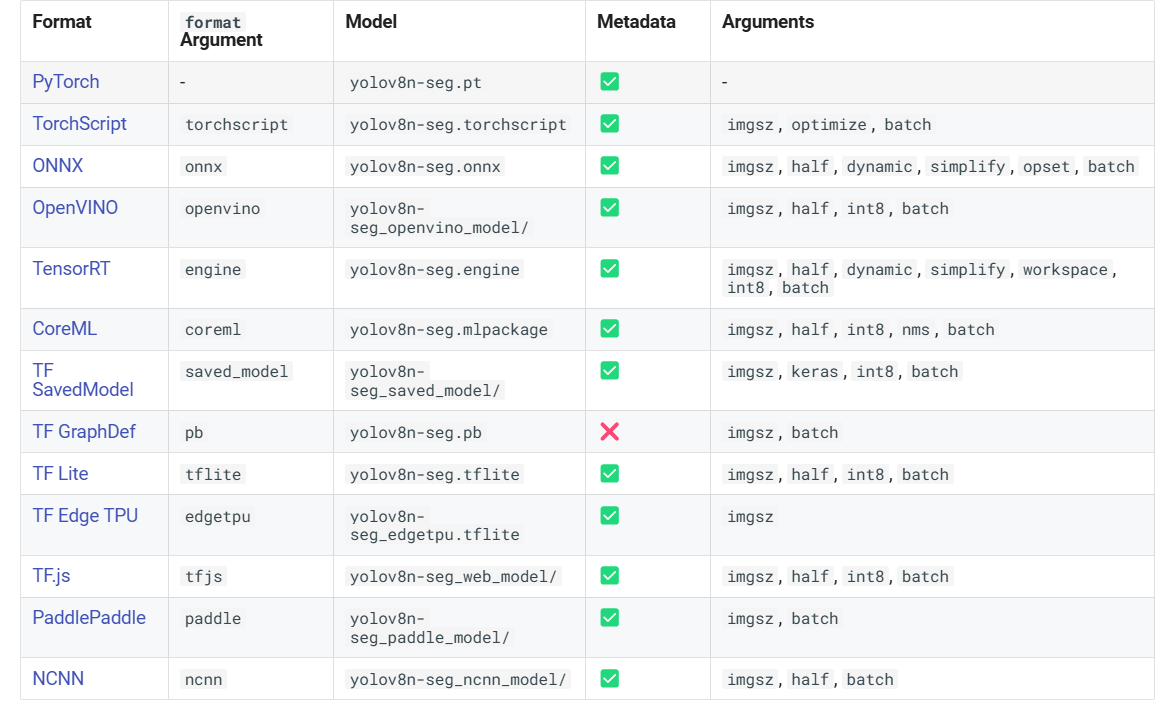The image size is (1175, 704).
Task: Follow the TF SavedModel link
Action: tap(82, 380)
